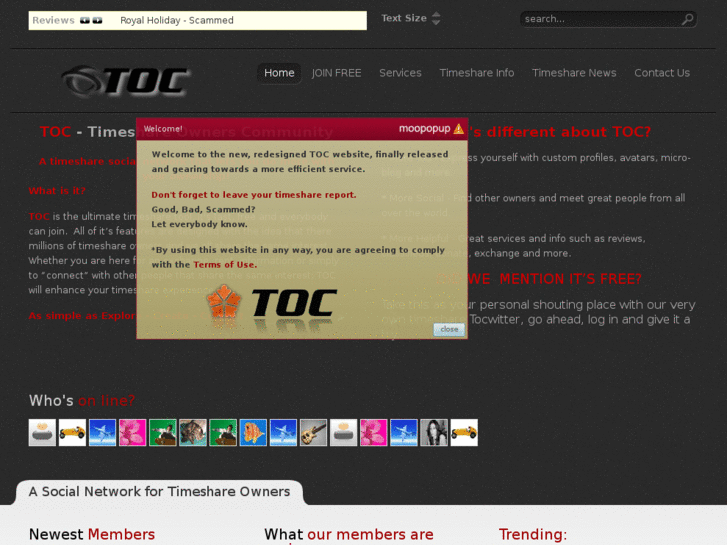The width and height of the screenshot is (727, 545).
Task: Open the JOIN FREE menu item
Action: click(x=336, y=73)
